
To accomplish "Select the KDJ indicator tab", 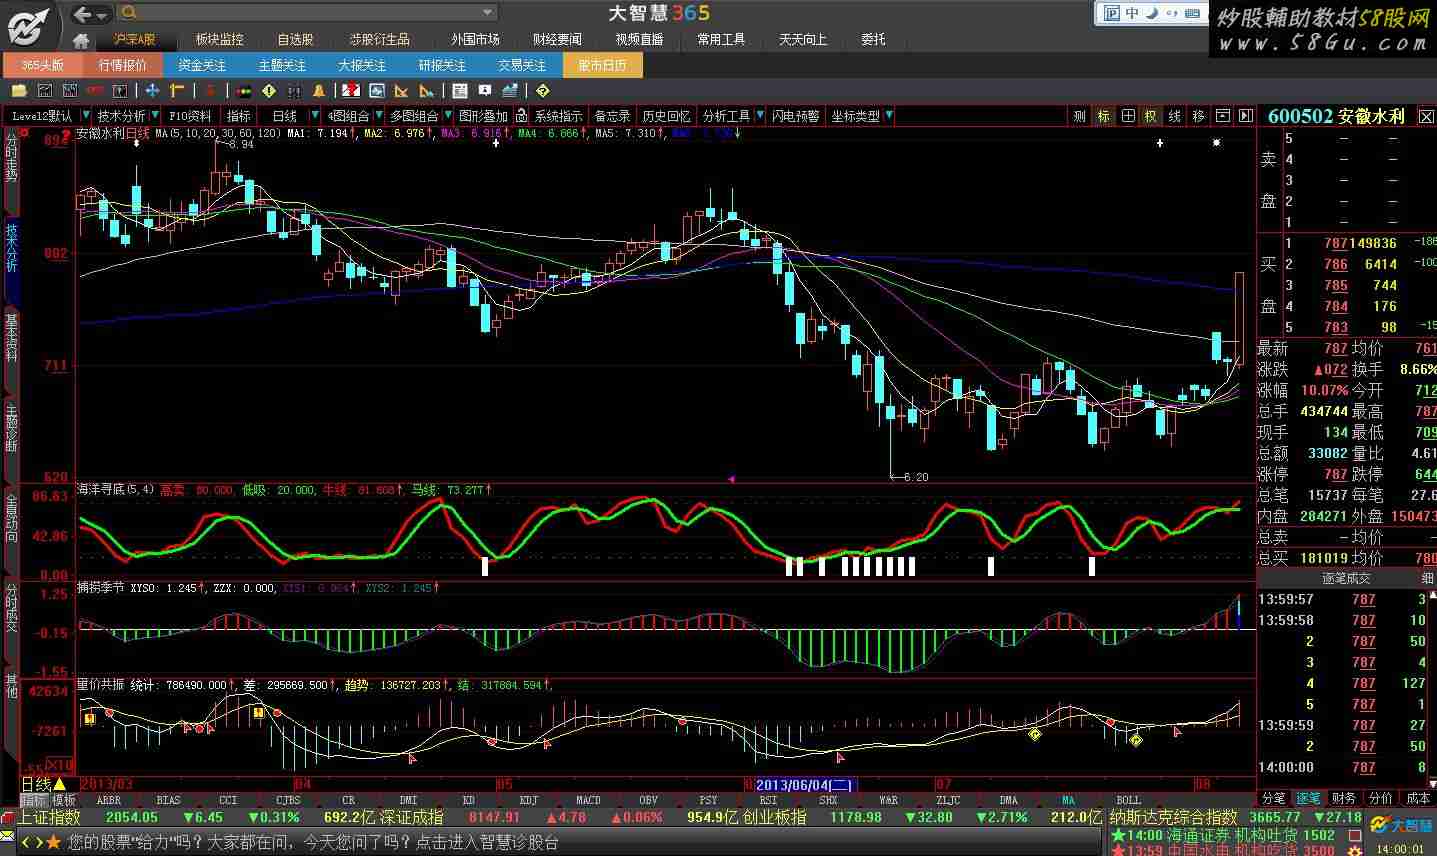I will coord(528,801).
